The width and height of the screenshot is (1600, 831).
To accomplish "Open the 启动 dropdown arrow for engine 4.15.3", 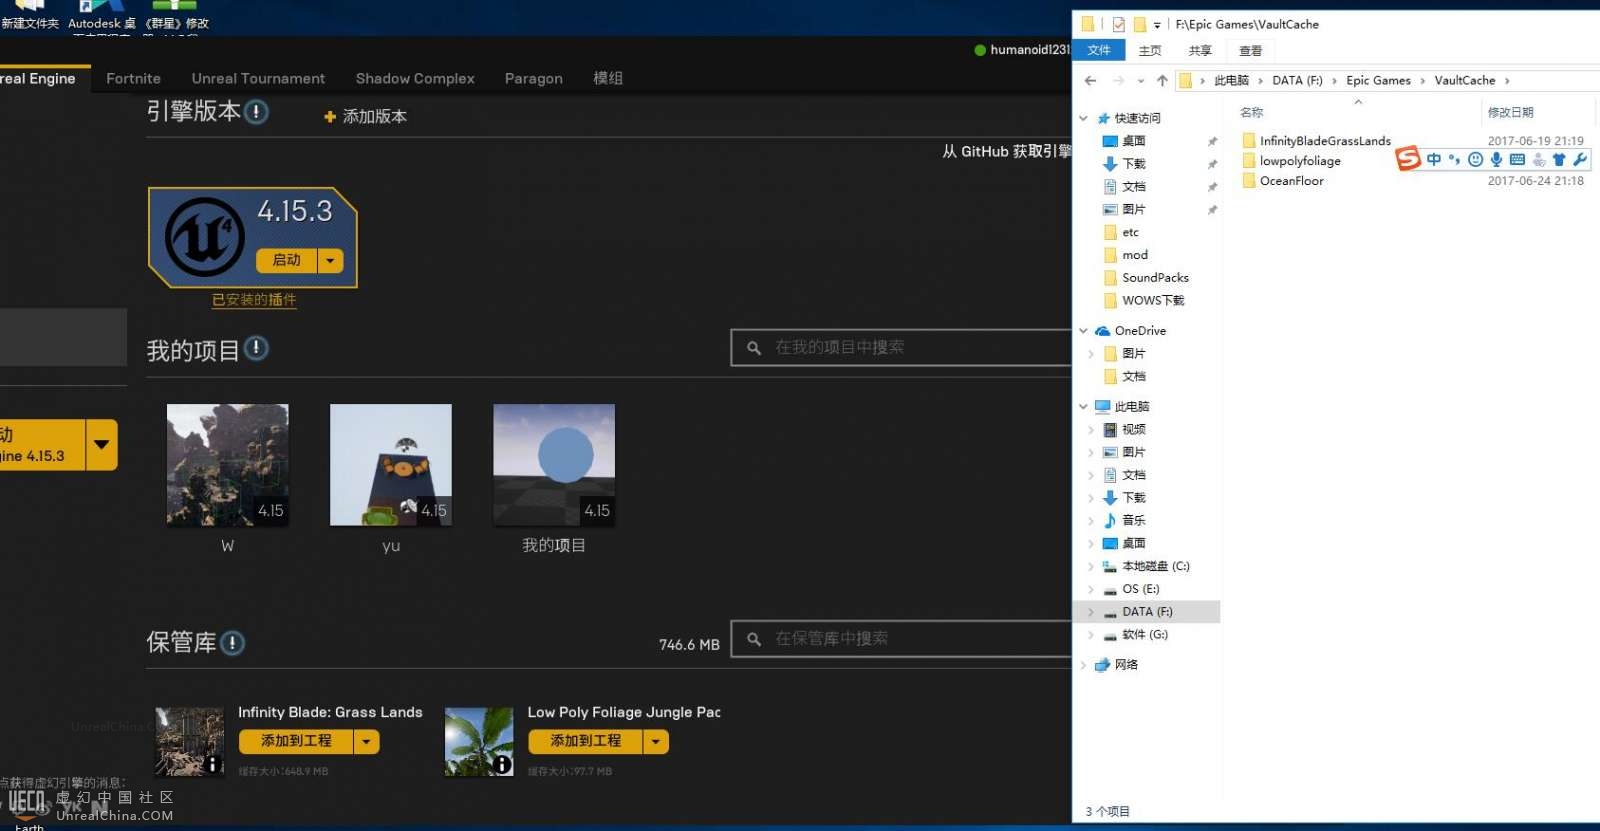I will [330, 260].
